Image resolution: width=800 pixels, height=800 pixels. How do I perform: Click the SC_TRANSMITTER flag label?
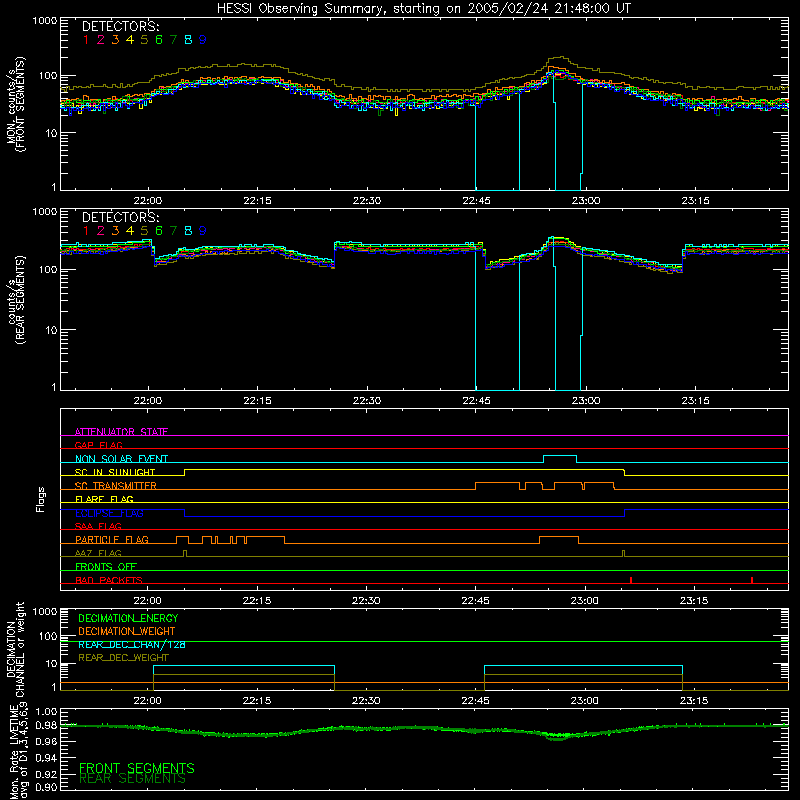pos(116,486)
